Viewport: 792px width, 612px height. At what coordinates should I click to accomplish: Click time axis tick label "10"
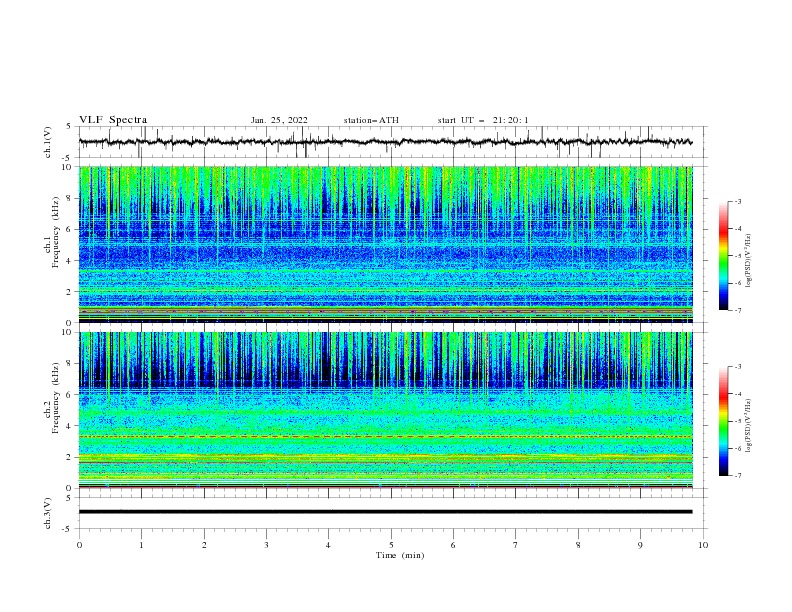[x=703, y=545]
